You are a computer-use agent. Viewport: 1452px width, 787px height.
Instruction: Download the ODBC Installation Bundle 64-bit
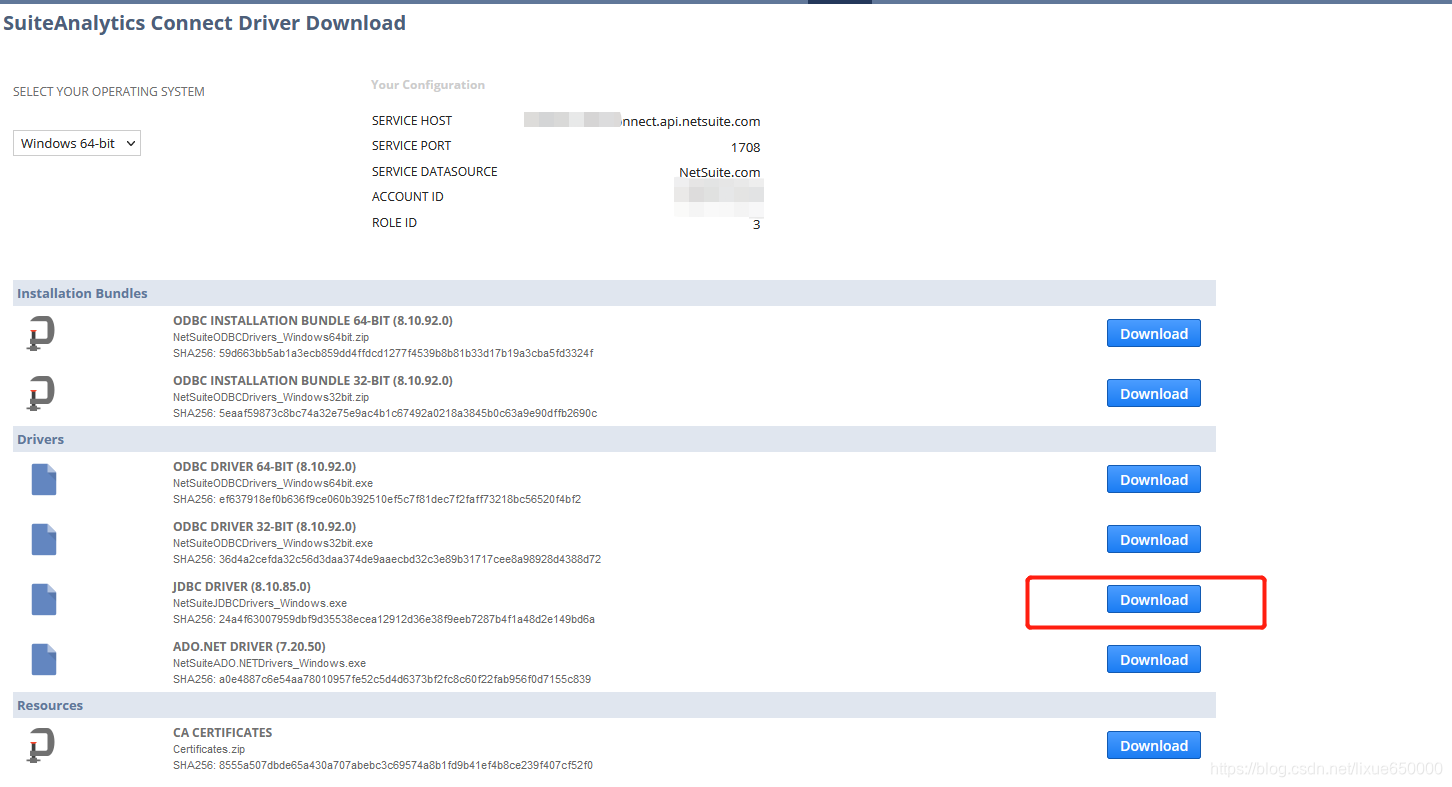(1153, 333)
